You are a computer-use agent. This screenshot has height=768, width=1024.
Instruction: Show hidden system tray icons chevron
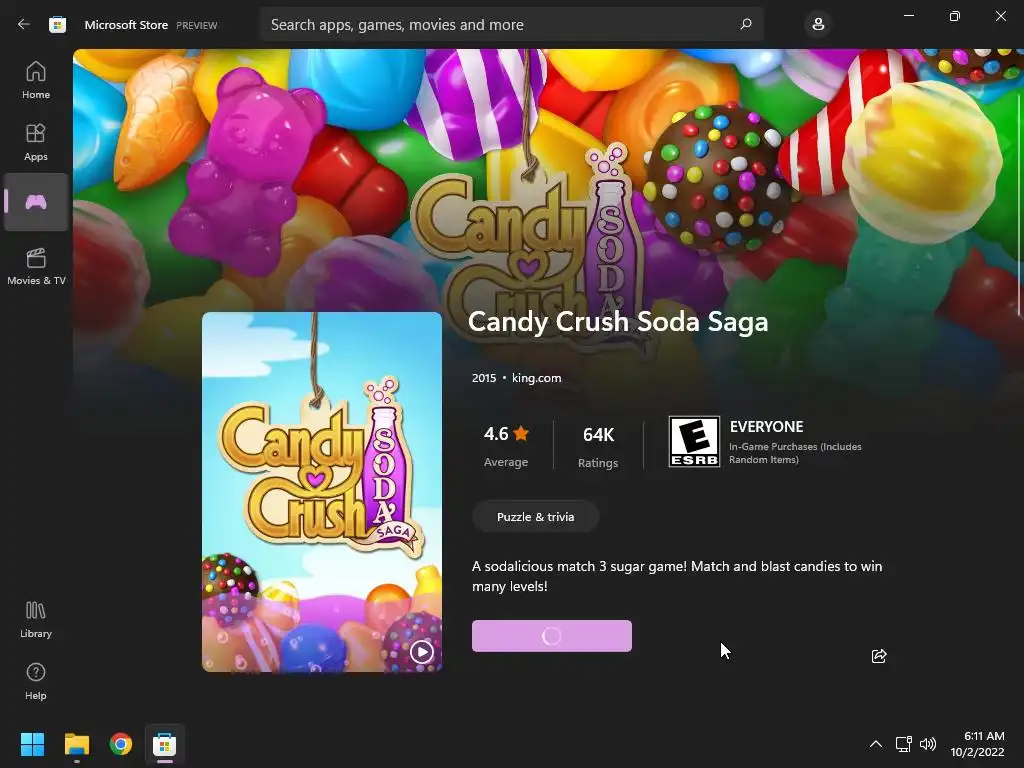click(x=876, y=744)
